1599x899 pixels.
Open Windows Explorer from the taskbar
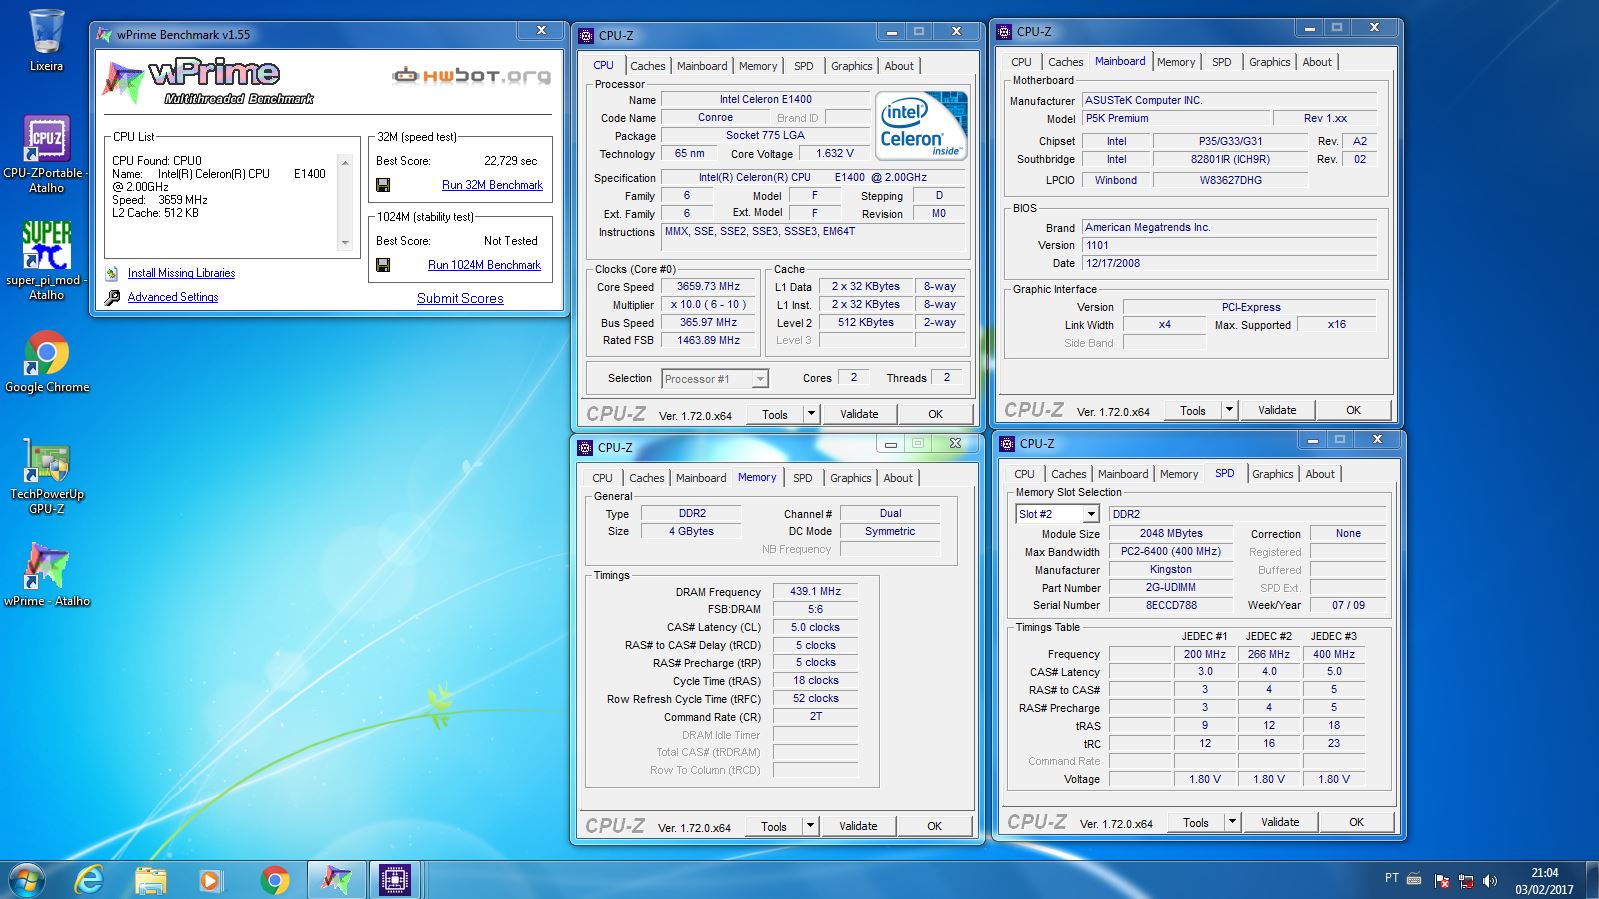[150, 880]
